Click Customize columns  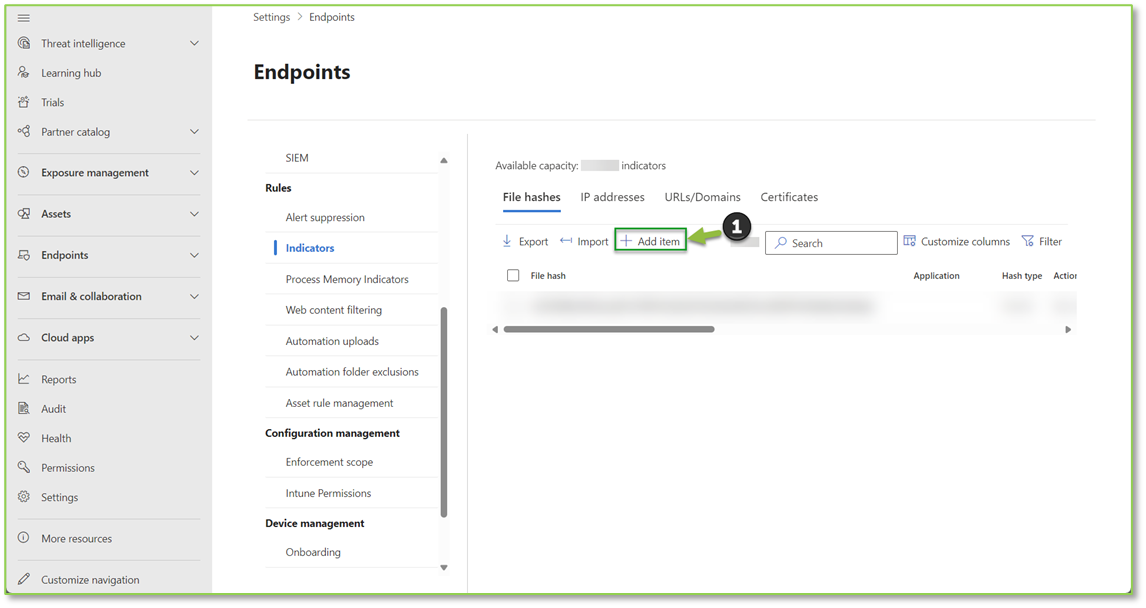coord(956,241)
